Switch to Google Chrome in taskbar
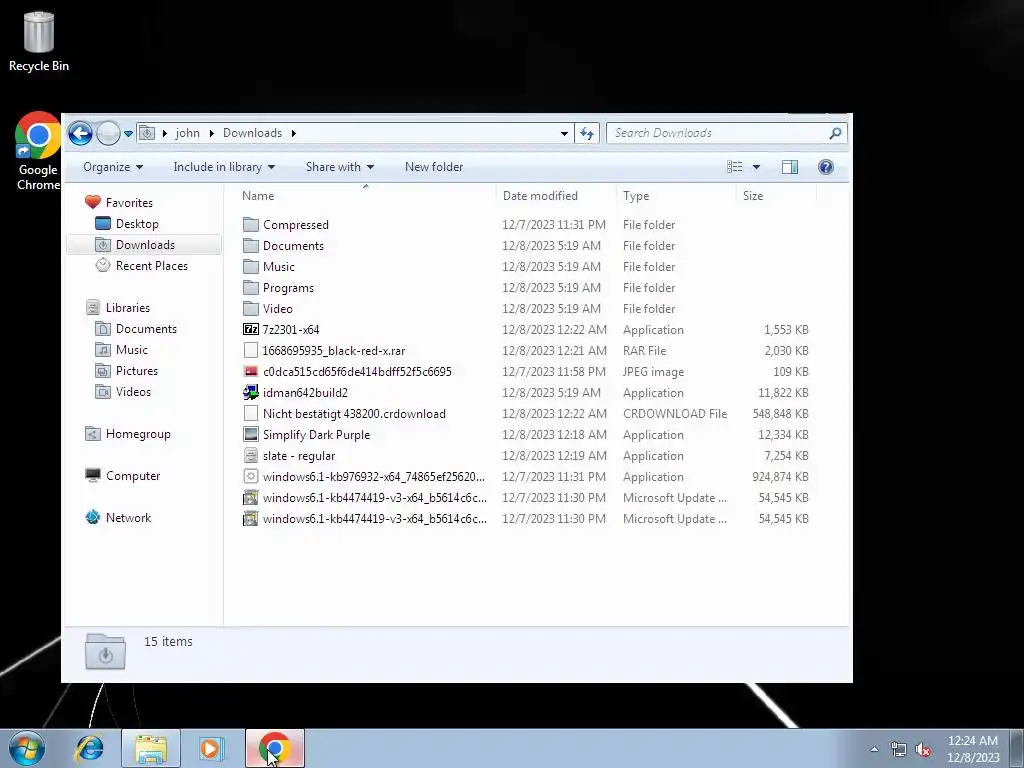This screenshot has width=1024, height=768. 275,748
